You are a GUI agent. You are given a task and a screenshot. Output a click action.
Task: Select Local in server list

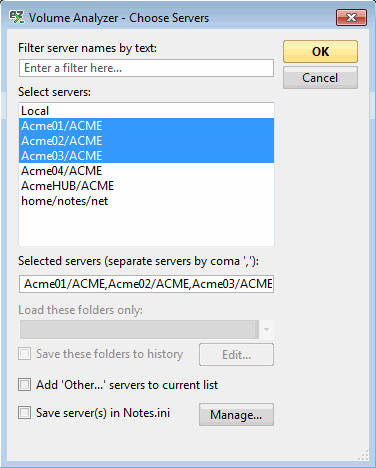146,111
